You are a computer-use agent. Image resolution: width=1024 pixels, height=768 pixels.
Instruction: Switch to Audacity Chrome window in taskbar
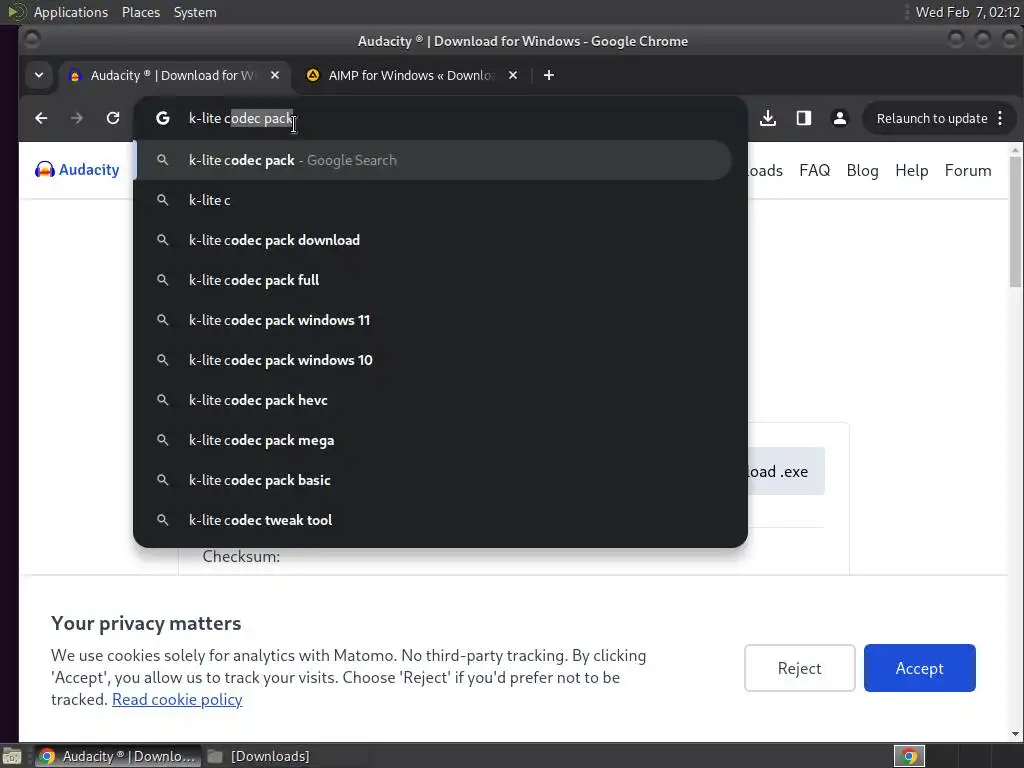(x=117, y=756)
